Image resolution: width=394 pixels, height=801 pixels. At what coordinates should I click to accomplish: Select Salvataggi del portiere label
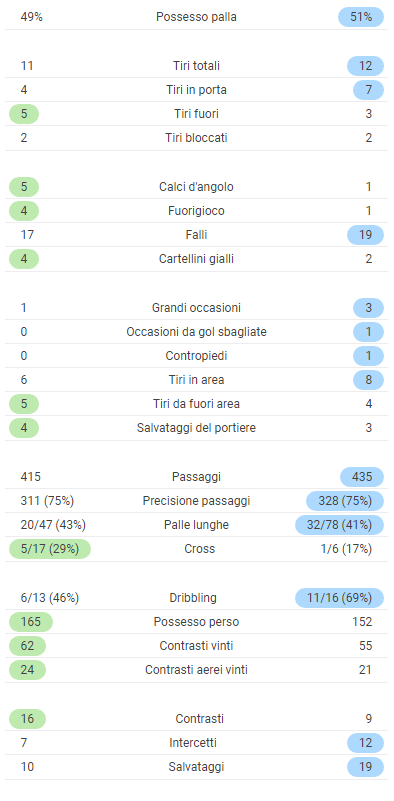(x=196, y=428)
